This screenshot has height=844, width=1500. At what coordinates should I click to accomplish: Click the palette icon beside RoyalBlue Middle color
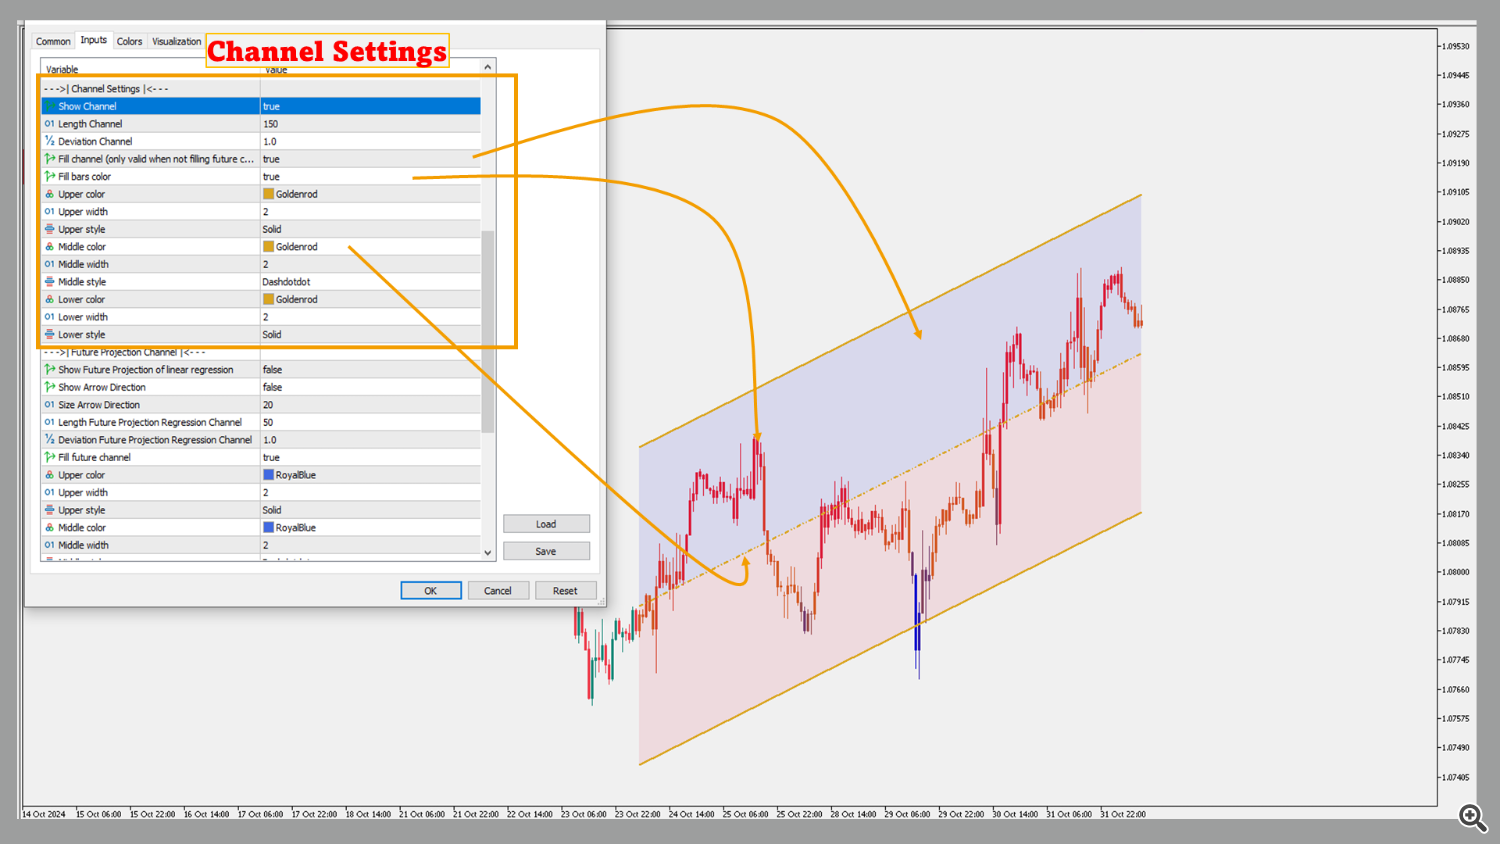click(x=49, y=528)
